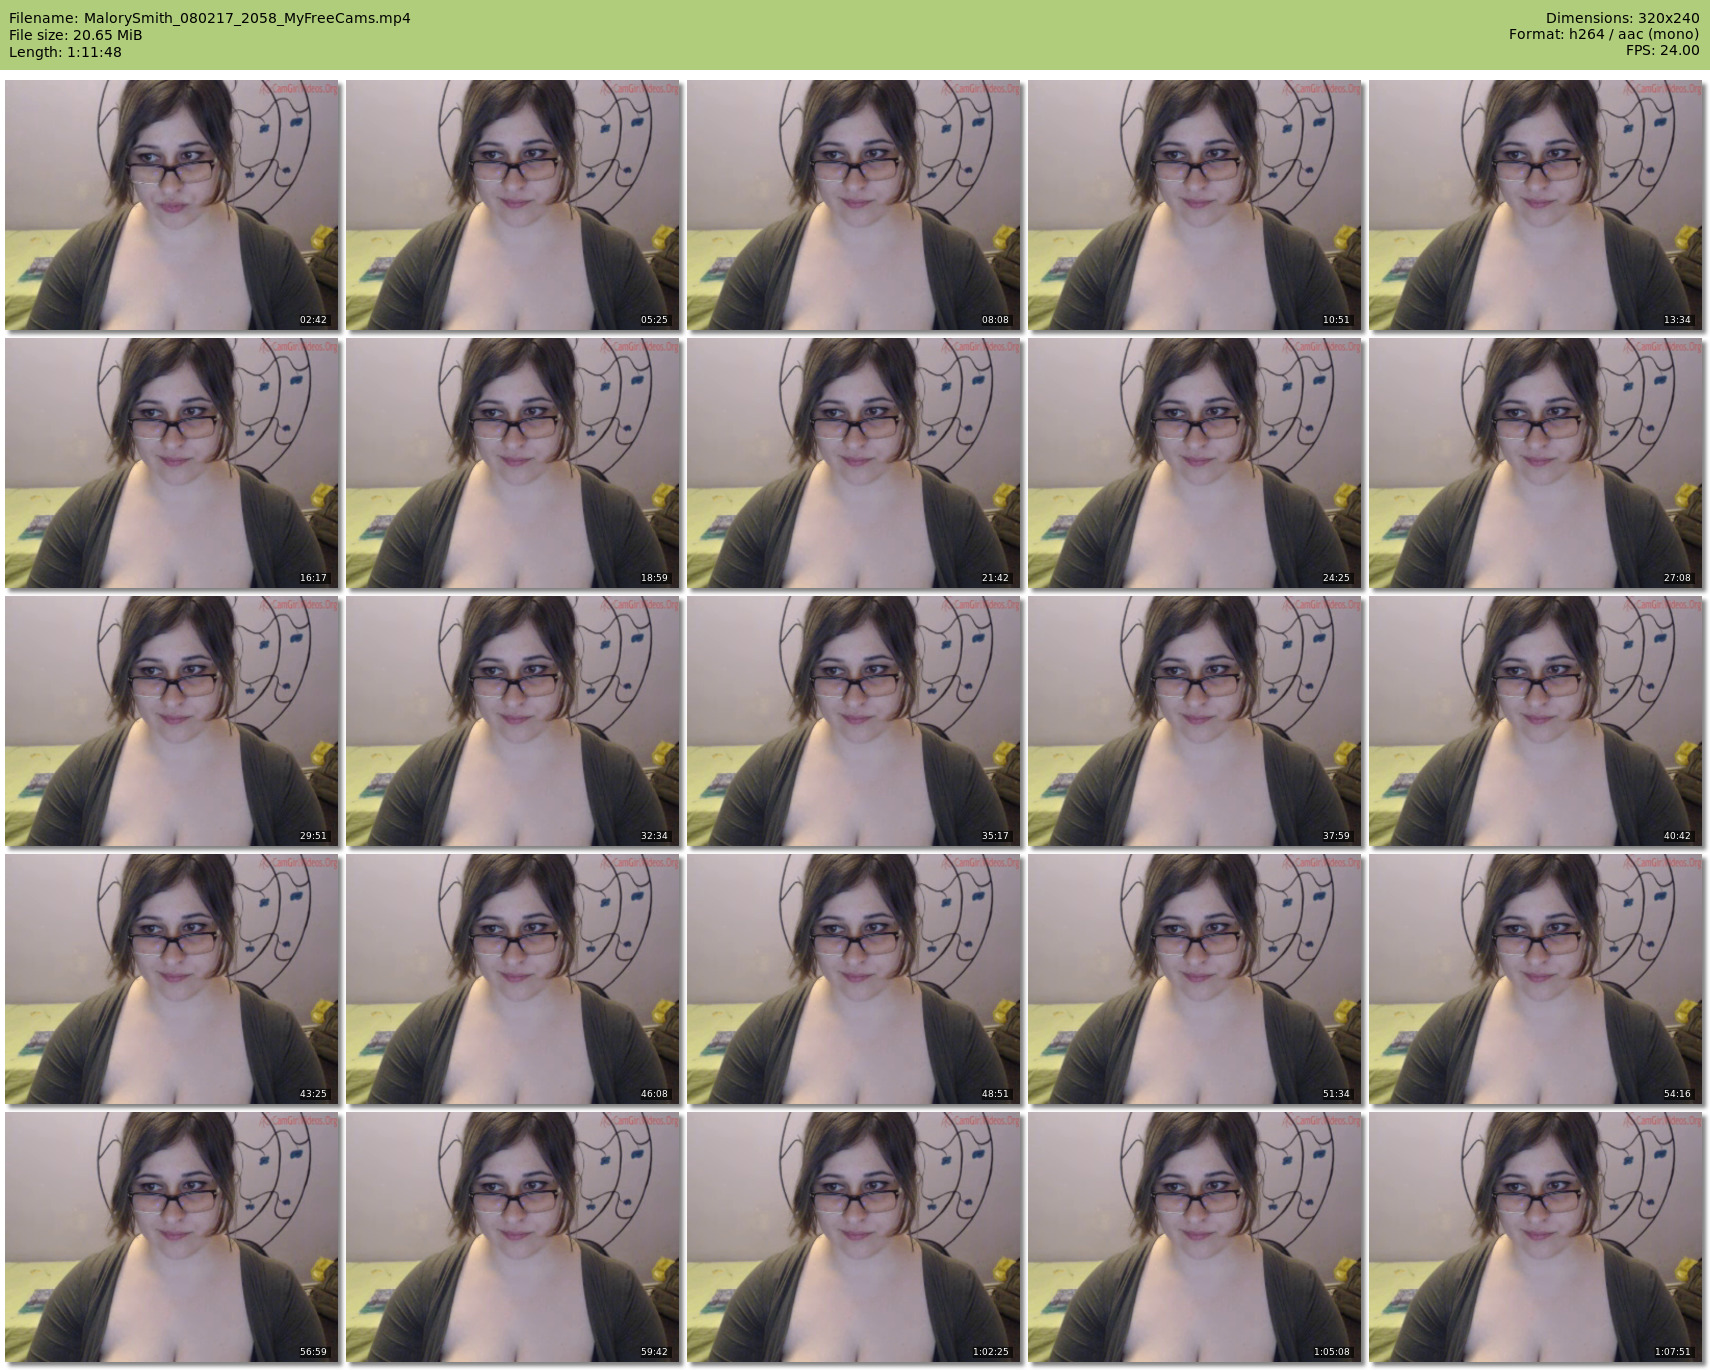Choose the thumbnail marked 13:34
Image resolution: width=1710 pixels, height=1370 pixels.
coord(1536,205)
